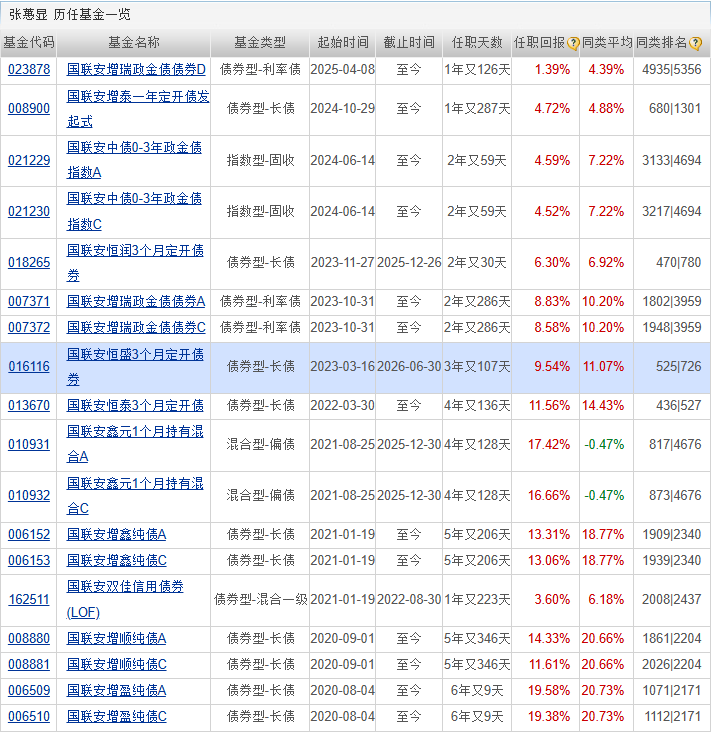Open fund code 008881 link
The image size is (711, 737).
coord(29,665)
